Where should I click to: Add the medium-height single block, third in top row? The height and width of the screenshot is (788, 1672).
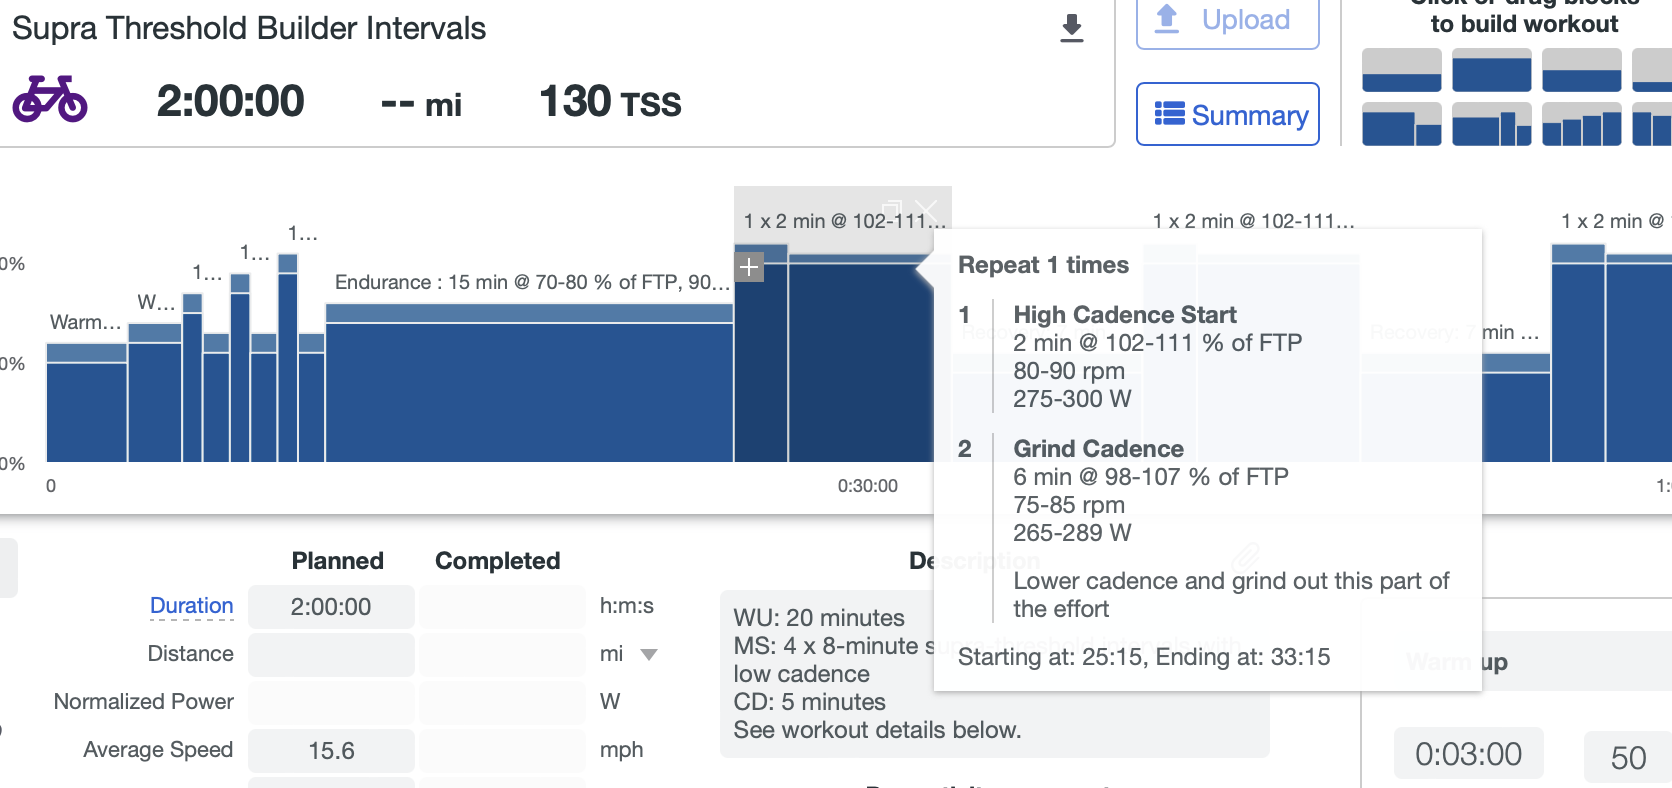click(1581, 72)
